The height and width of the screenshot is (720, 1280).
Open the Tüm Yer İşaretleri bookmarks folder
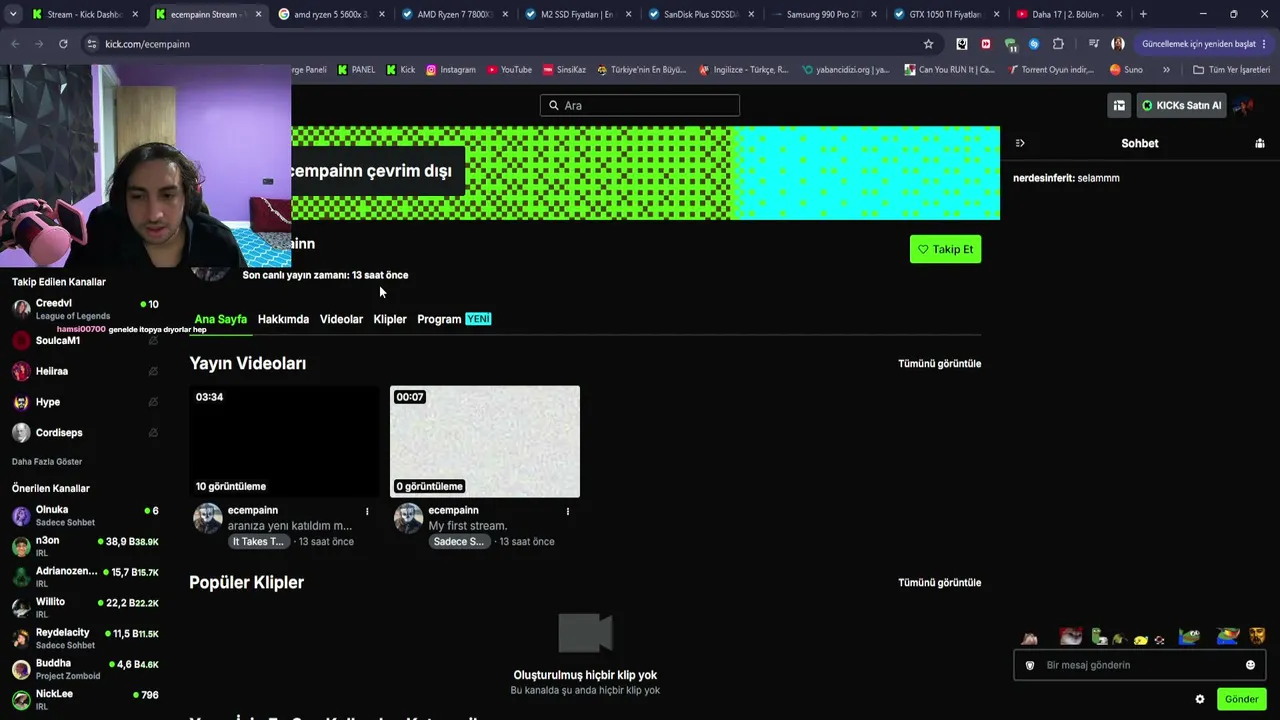(1231, 70)
